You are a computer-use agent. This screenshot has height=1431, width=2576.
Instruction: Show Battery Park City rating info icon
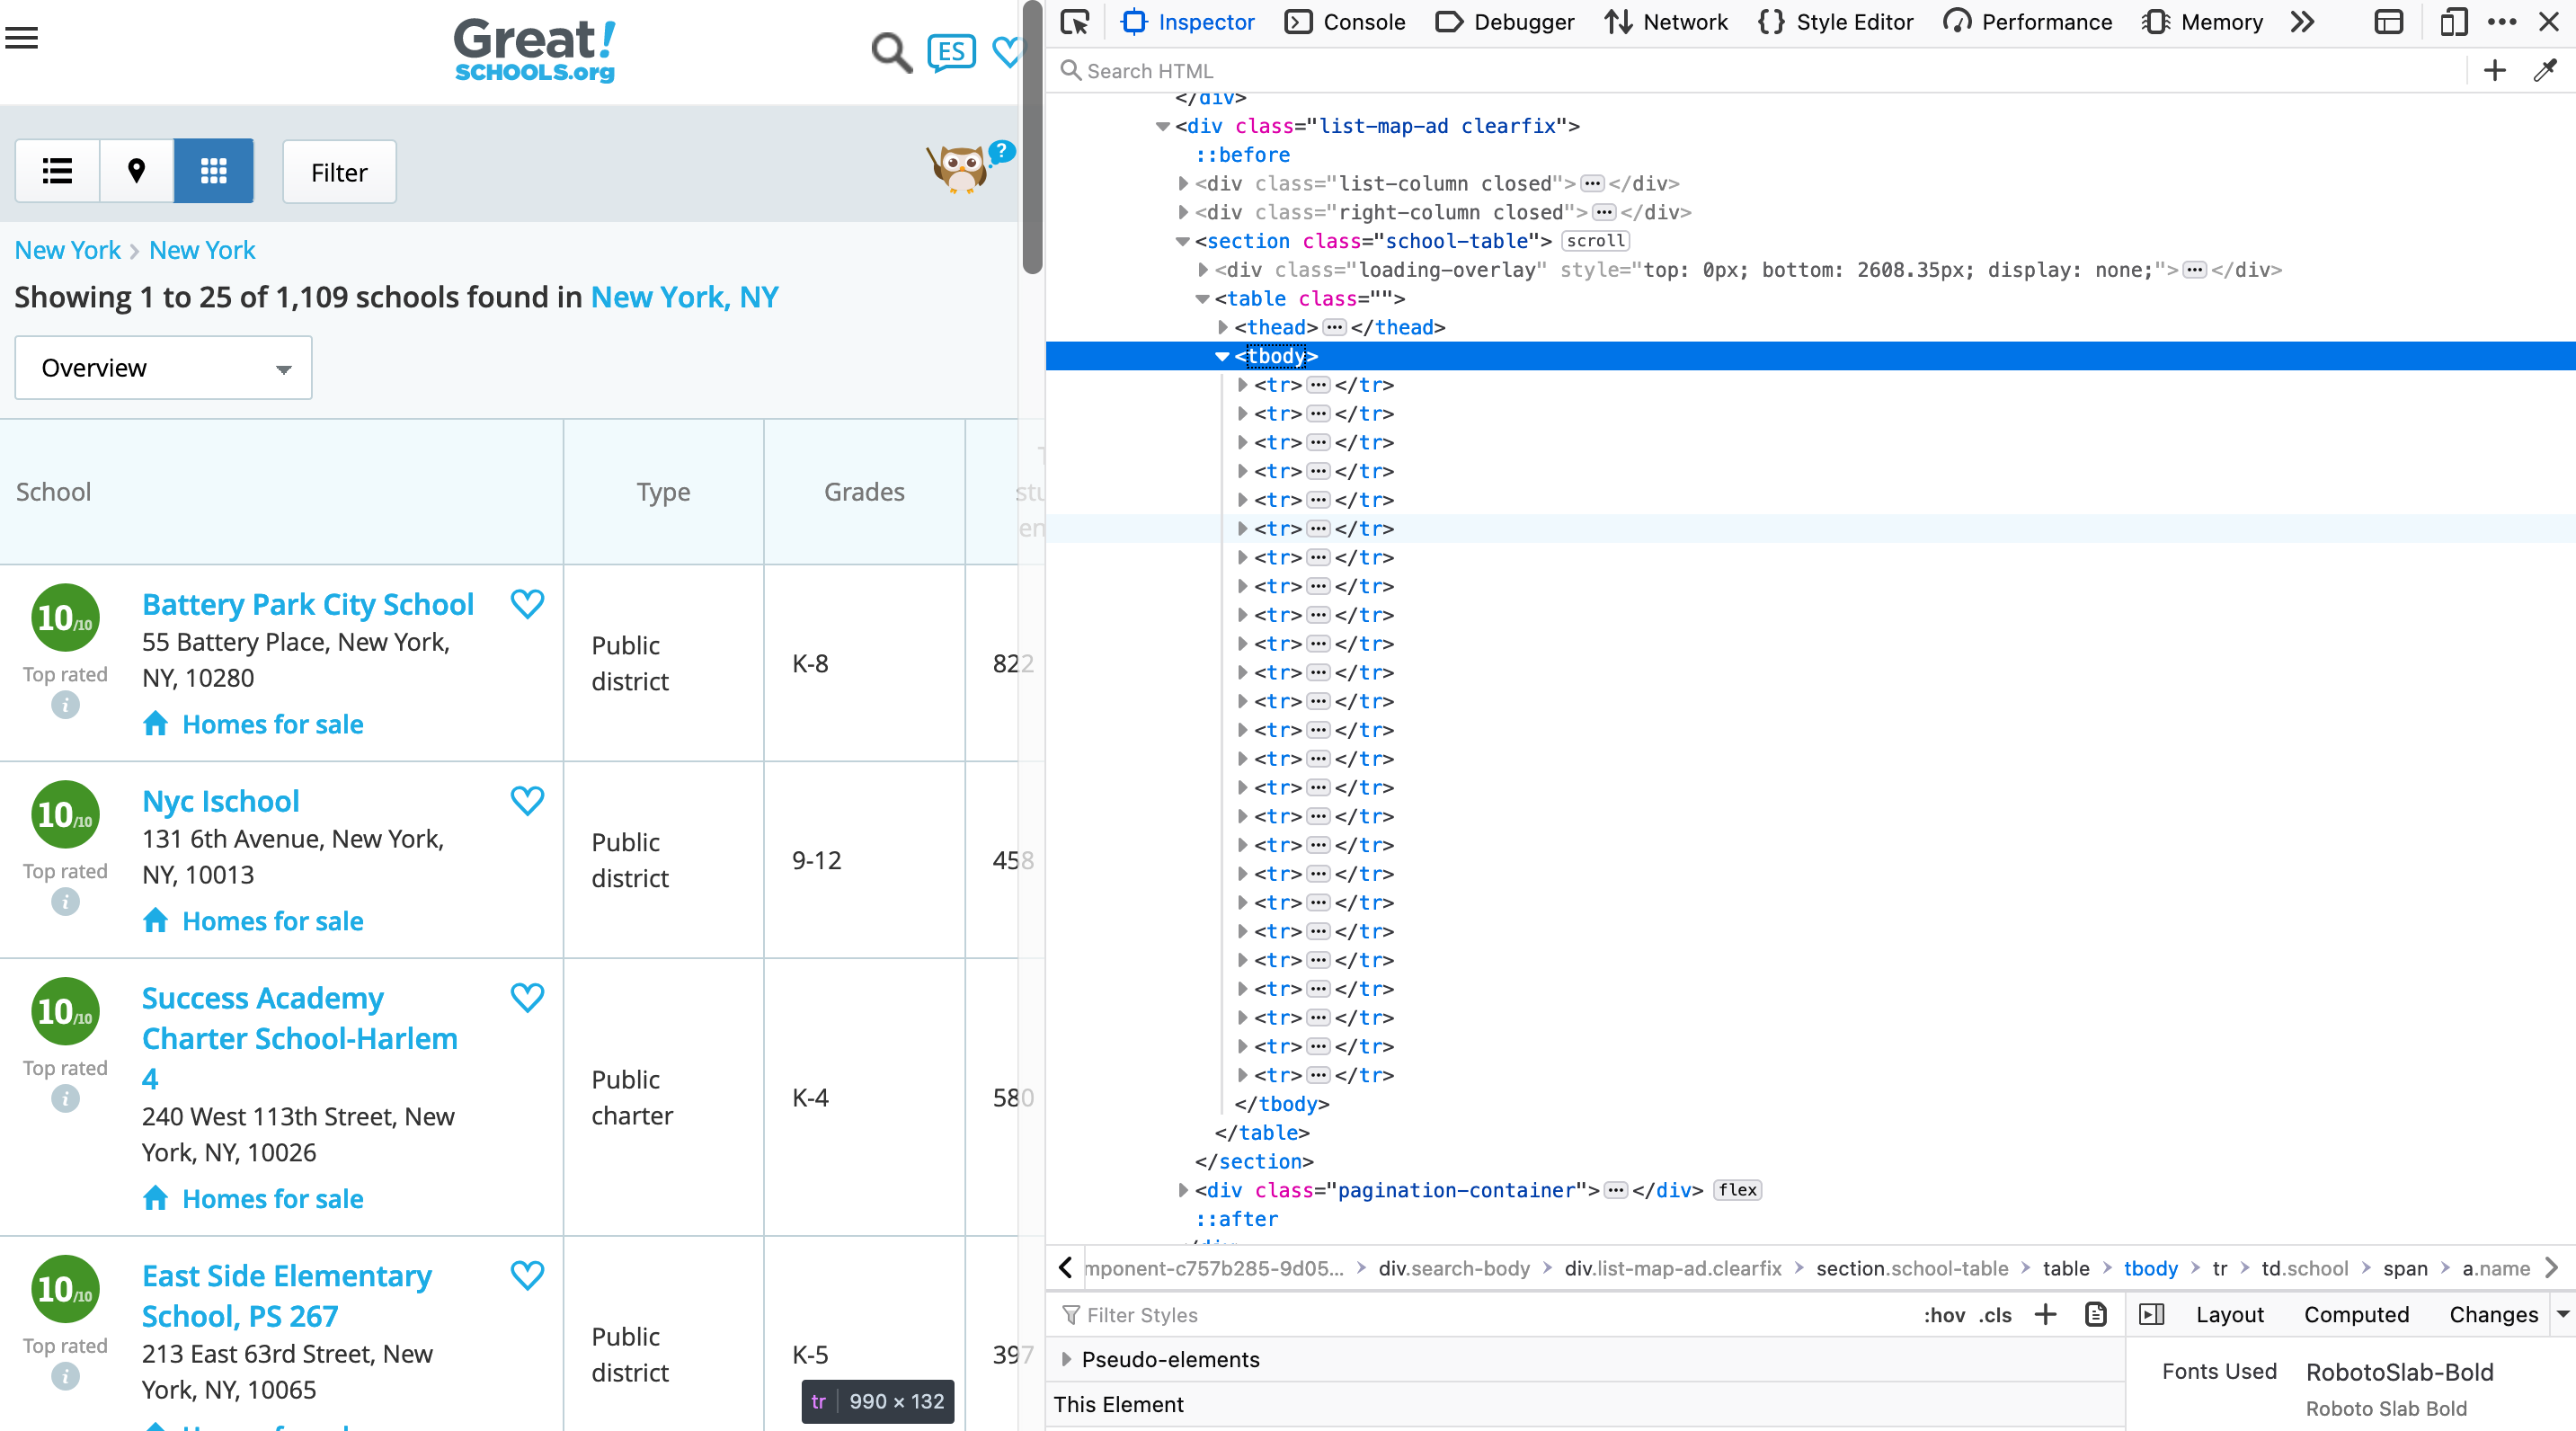pyautogui.click(x=65, y=706)
